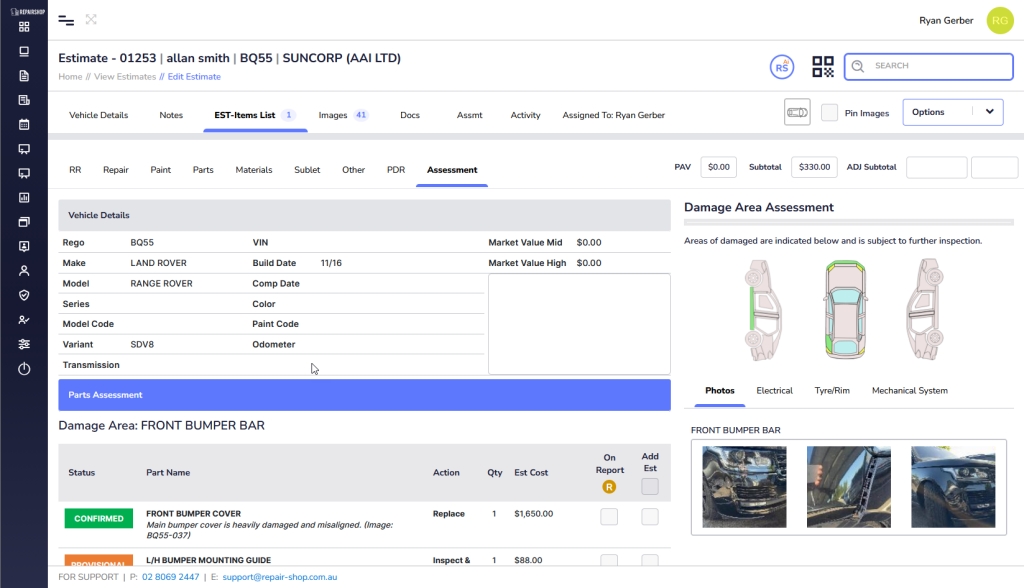The width and height of the screenshot is (1024, 588).
Task: Open the QR code icon
Action: pyautogui.click(x=823, y=67)
